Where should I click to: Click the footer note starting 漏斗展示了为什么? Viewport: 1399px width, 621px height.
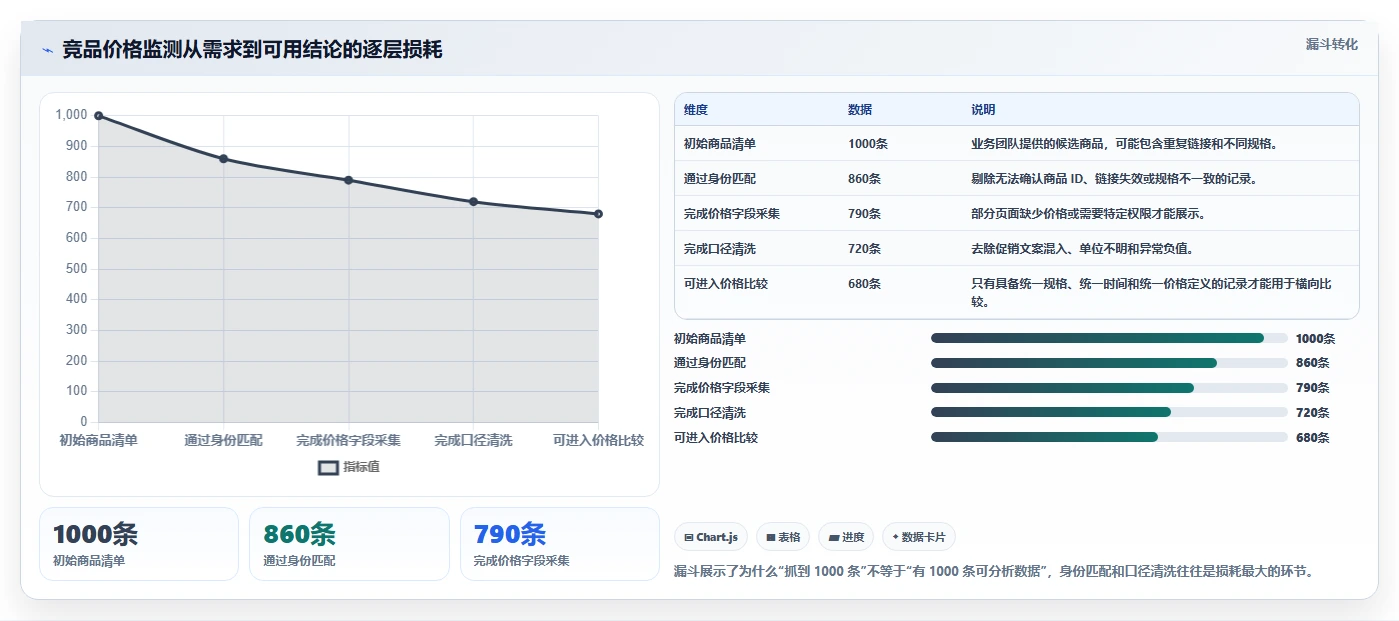[x=994, y=572]
